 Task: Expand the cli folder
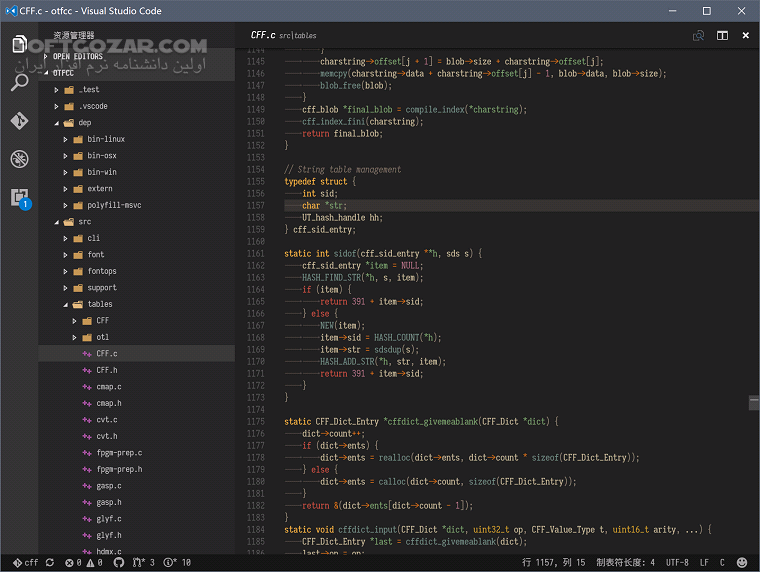137,238
